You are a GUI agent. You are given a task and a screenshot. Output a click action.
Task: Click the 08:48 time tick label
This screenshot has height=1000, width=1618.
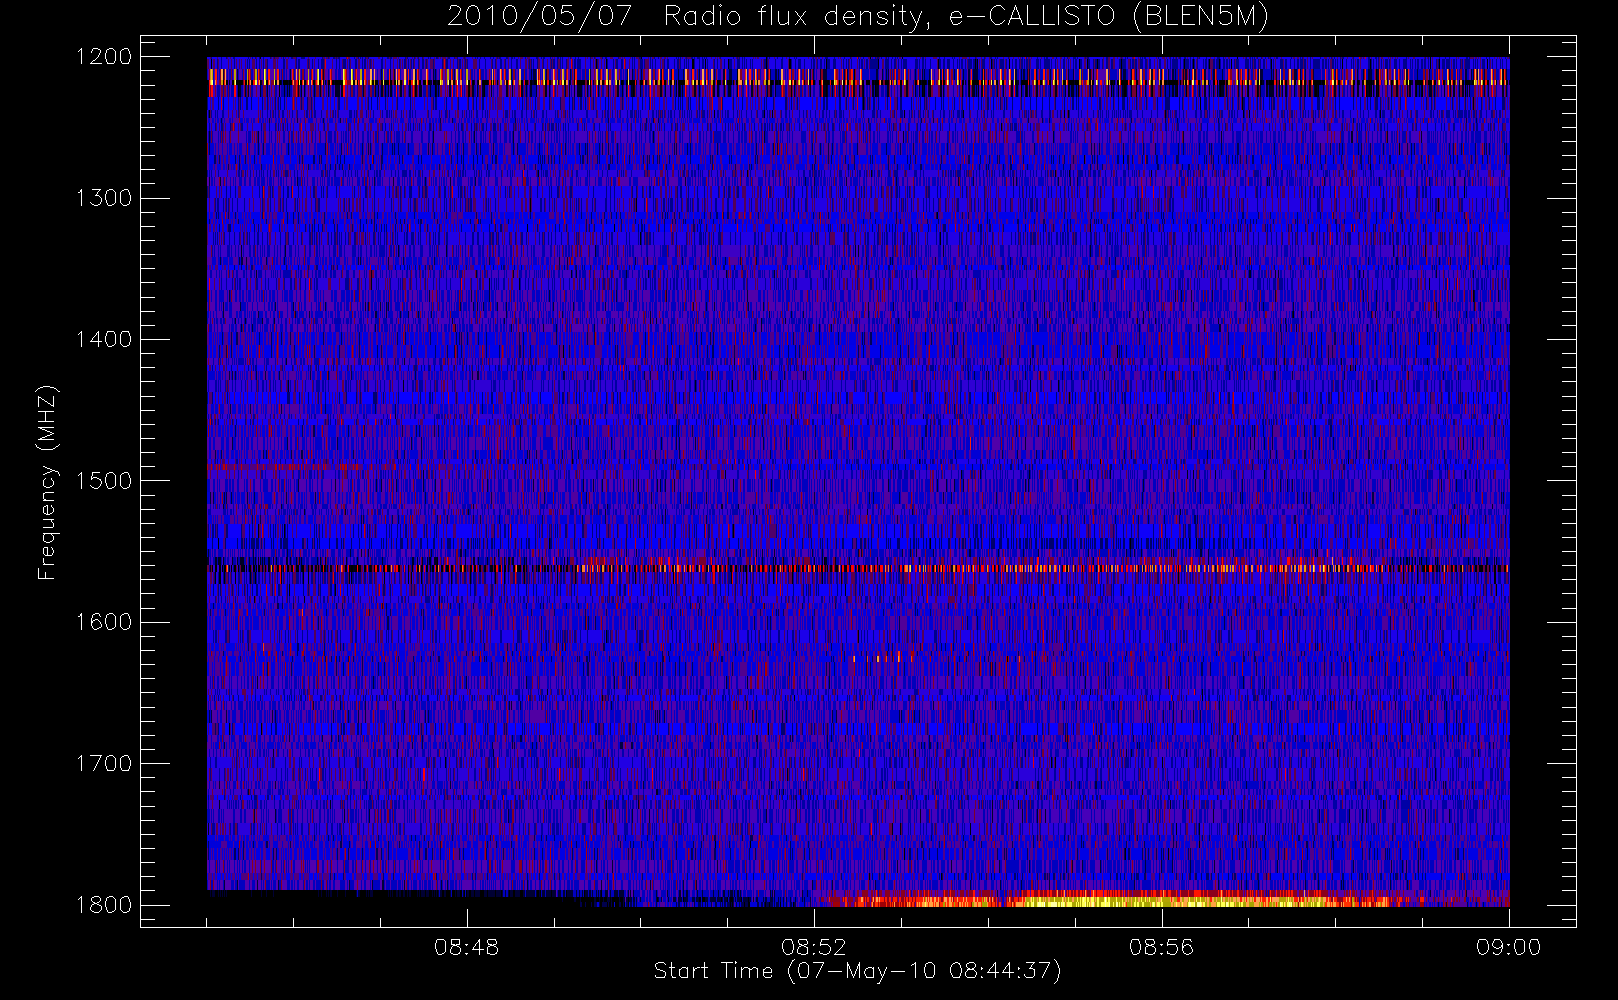[x=466, y=947]
